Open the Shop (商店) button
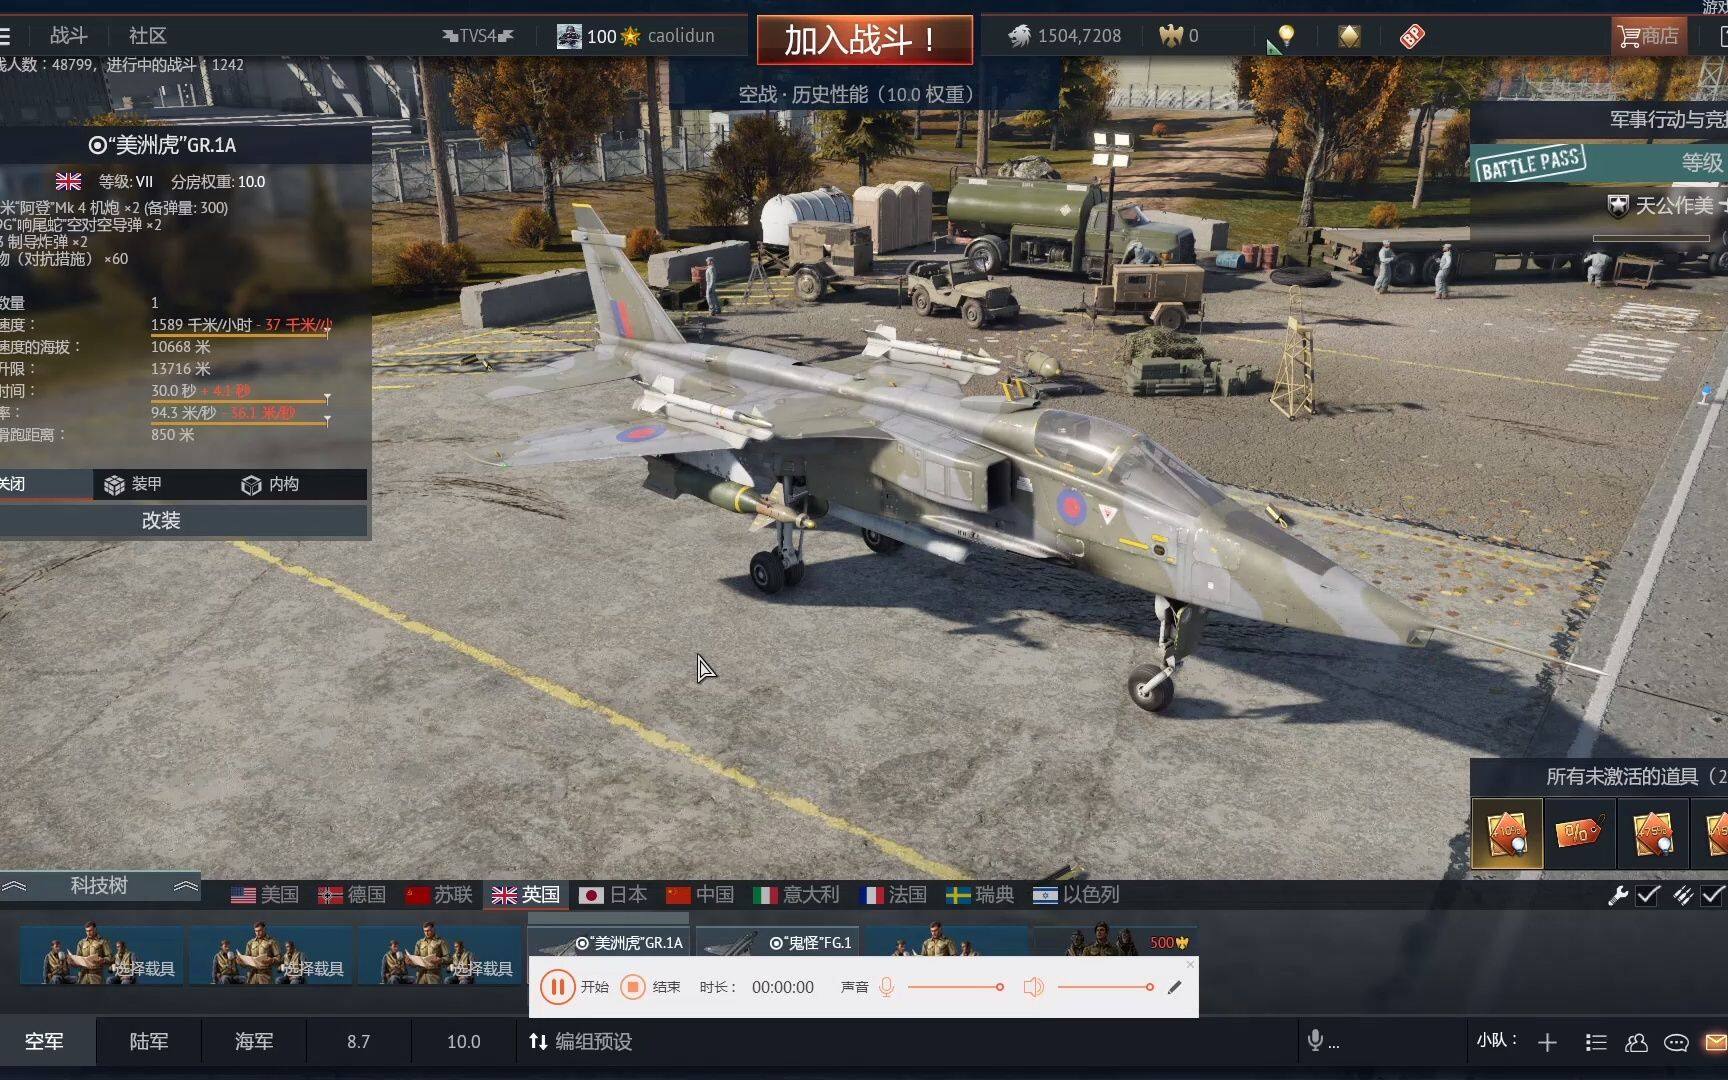 [x=1648, y=37]
